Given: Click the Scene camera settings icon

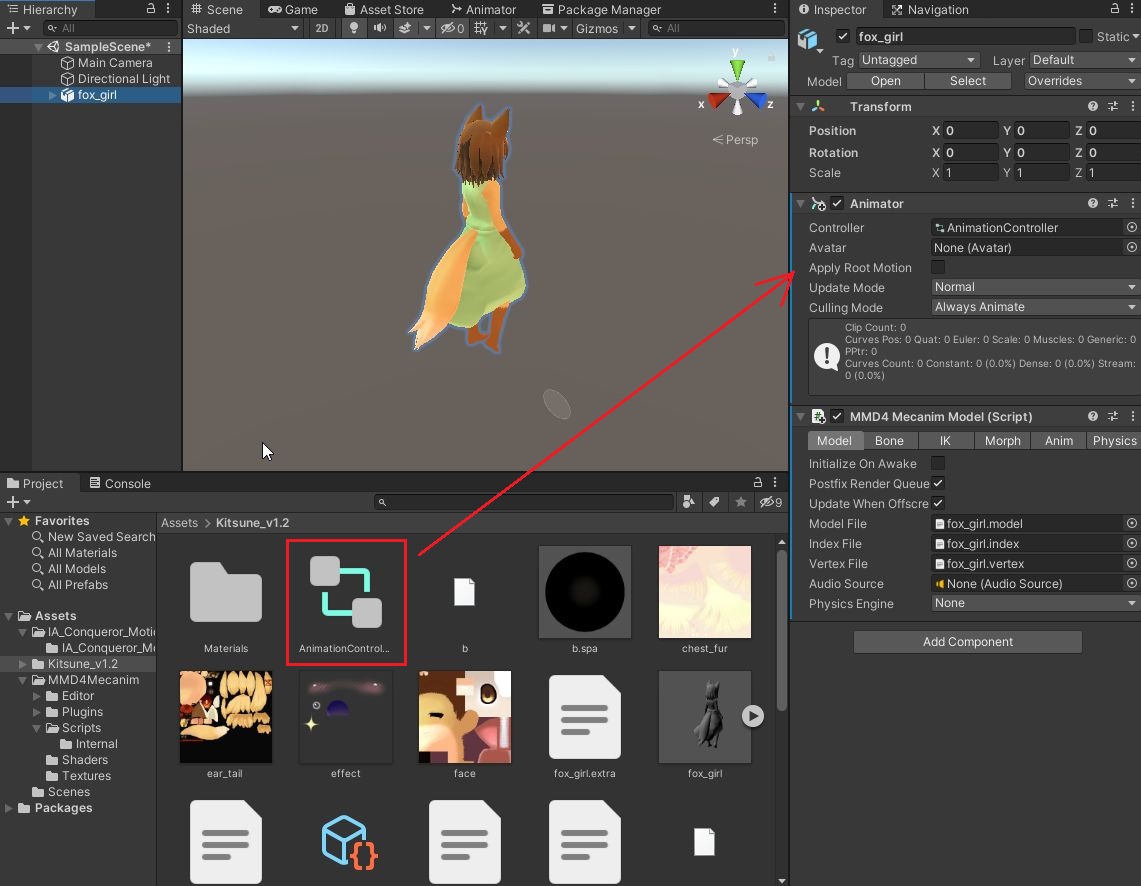Looking at the screenshot, I should [549, 28].
